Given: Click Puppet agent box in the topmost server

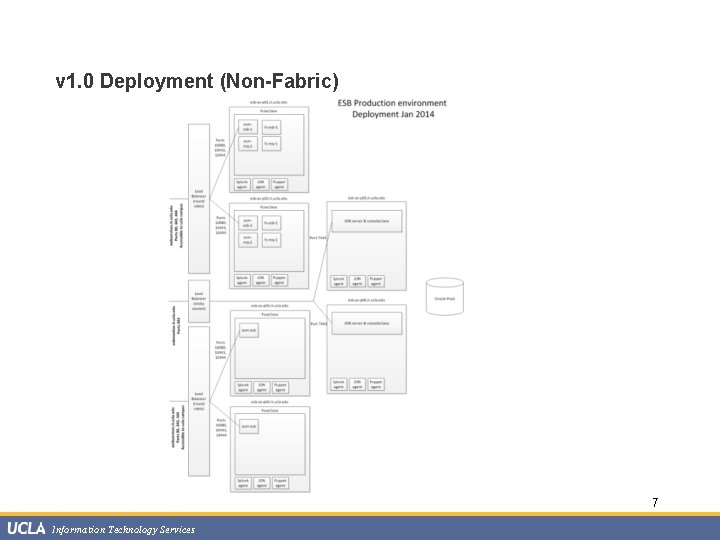Looking at the screenshot, I should tap(279, 184).
